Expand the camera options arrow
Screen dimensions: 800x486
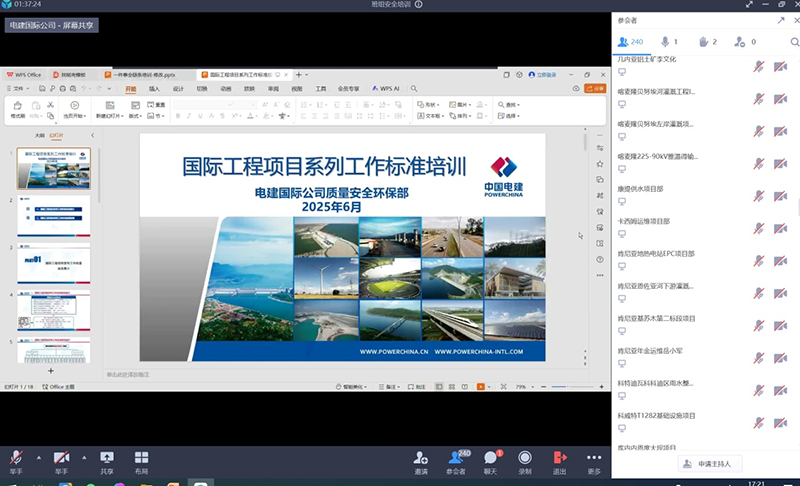(x=83, y=456)
